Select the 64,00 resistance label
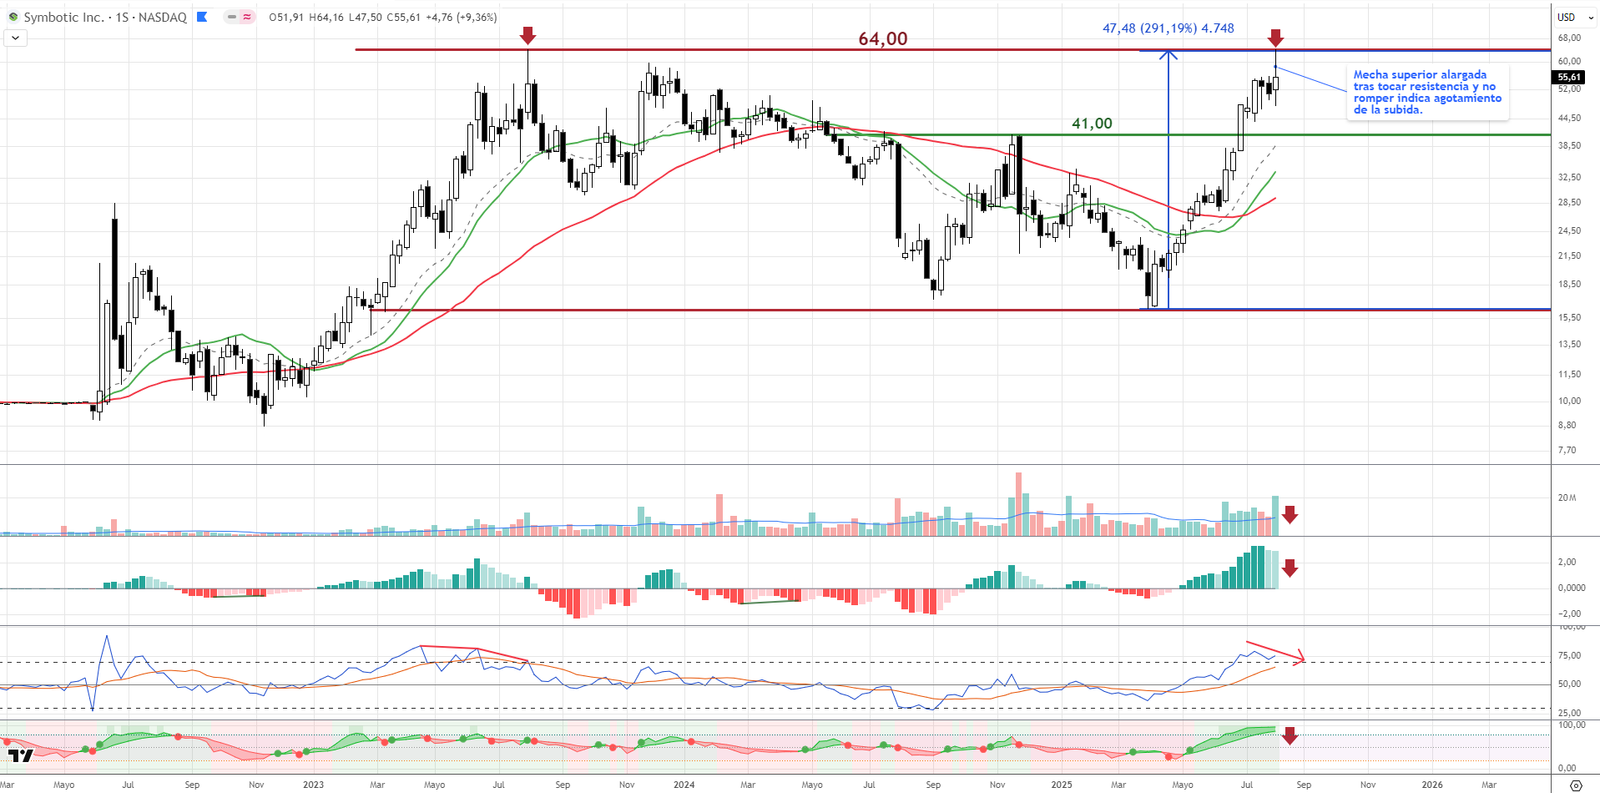The image size is (1600, 793). click(883, 39)
